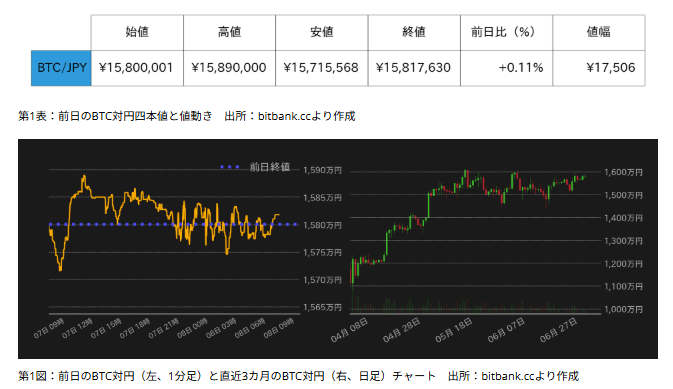Click the 08日 00時 time label
This screenshot has width=673, height=389.
pos(193,328)
